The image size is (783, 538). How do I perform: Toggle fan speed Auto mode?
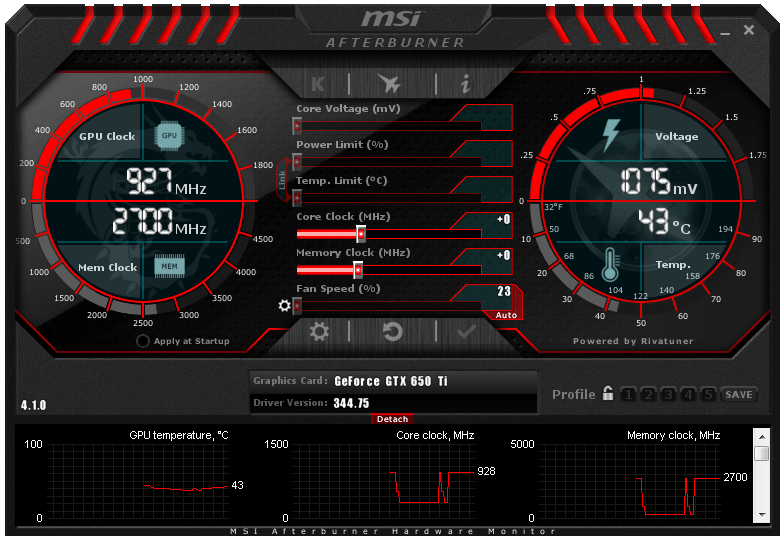[506, 315]
